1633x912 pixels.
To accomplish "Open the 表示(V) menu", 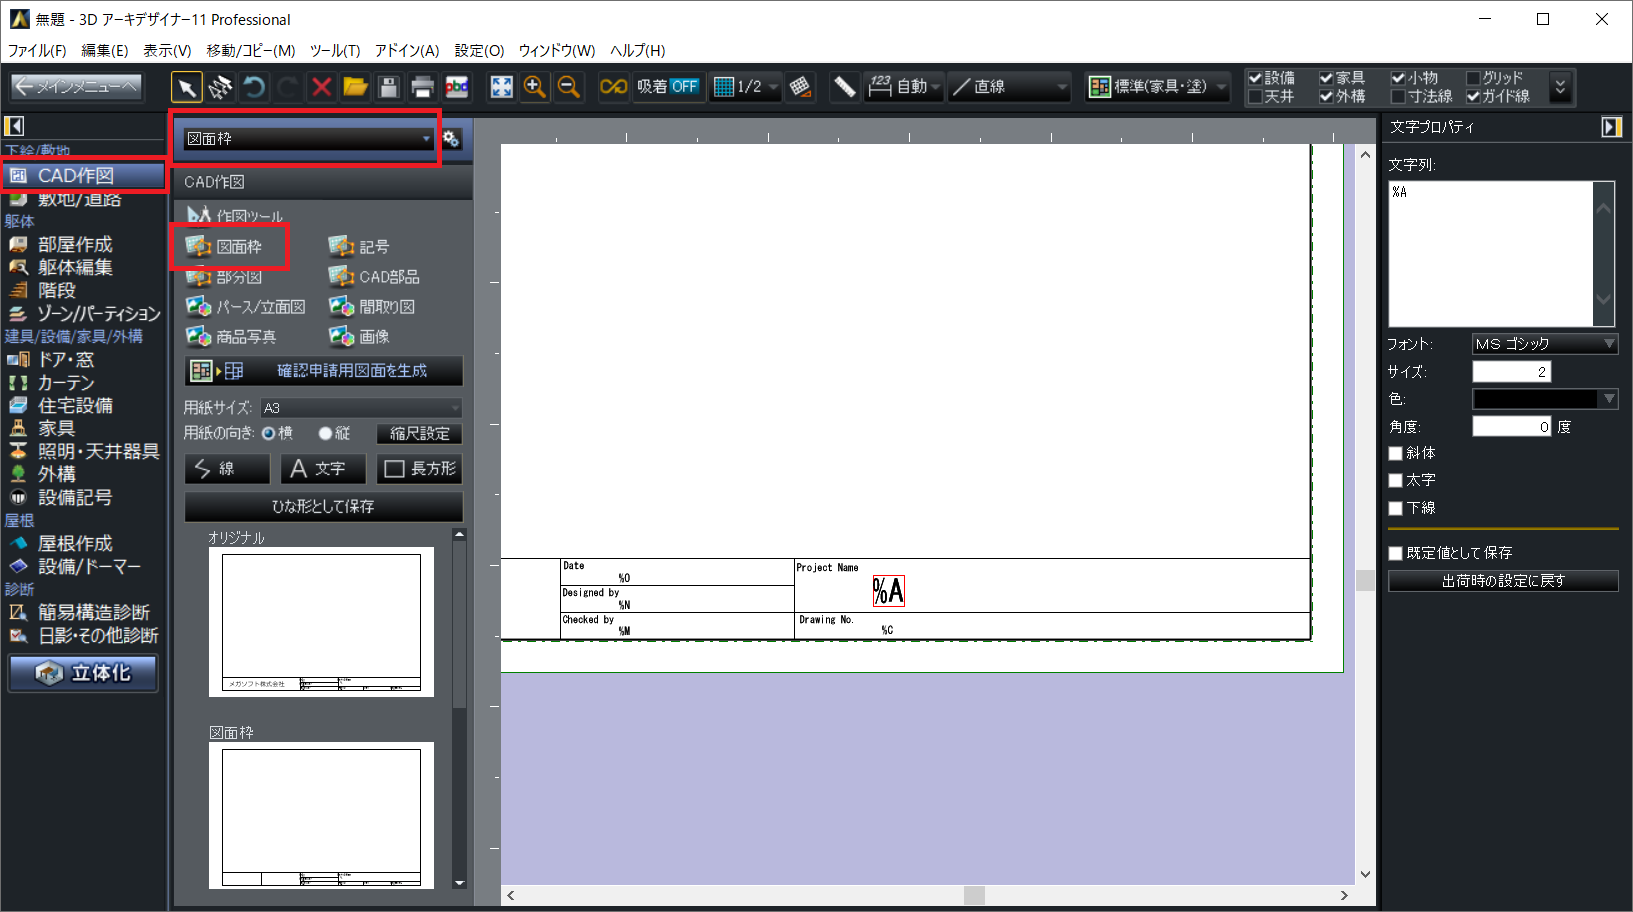I will (166, 50).
